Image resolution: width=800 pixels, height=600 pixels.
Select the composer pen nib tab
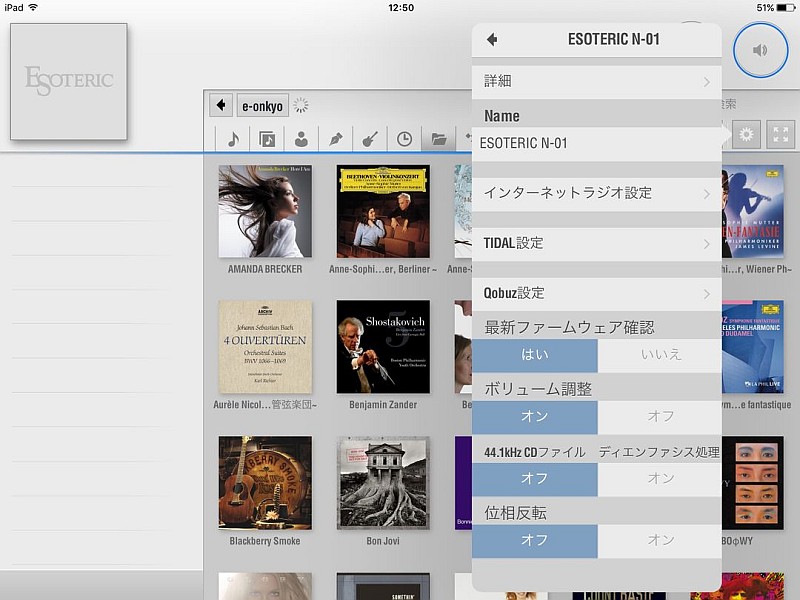tap(335, 139)
